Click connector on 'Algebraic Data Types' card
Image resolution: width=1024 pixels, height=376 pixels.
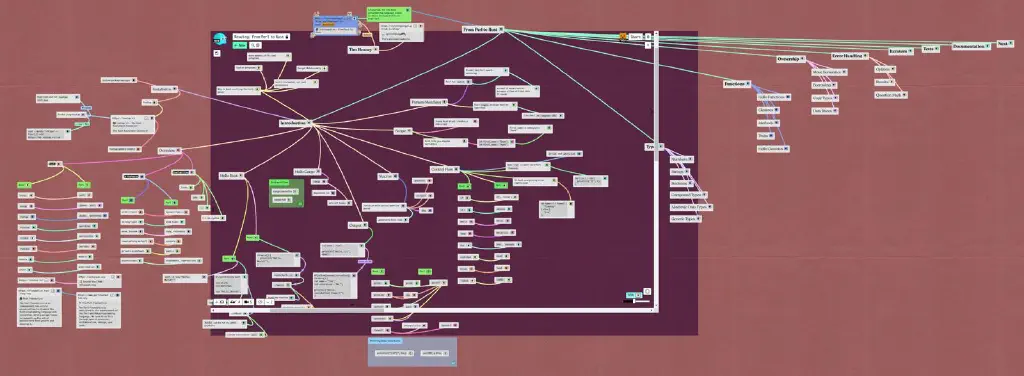pos(710,207)
